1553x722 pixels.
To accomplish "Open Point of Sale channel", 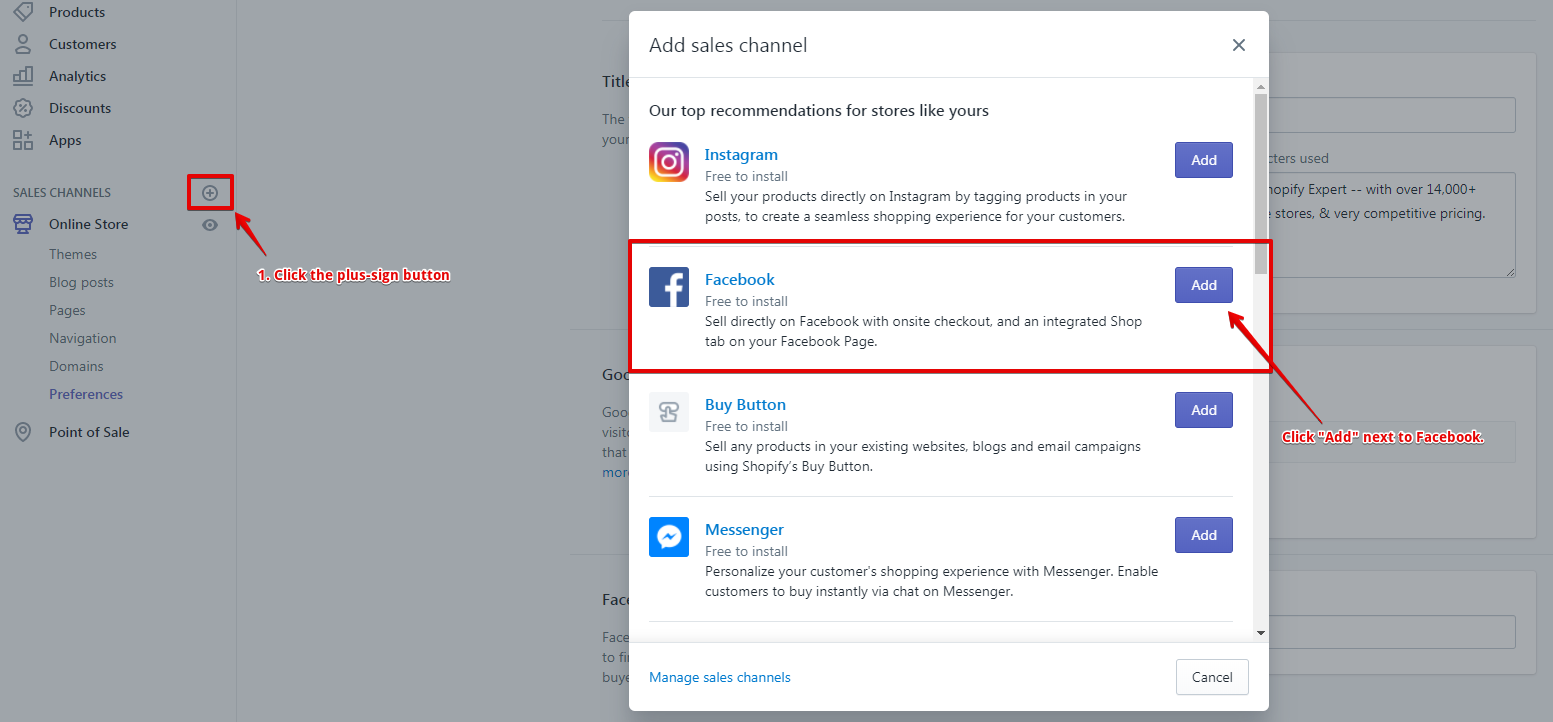I will [89, 432].
